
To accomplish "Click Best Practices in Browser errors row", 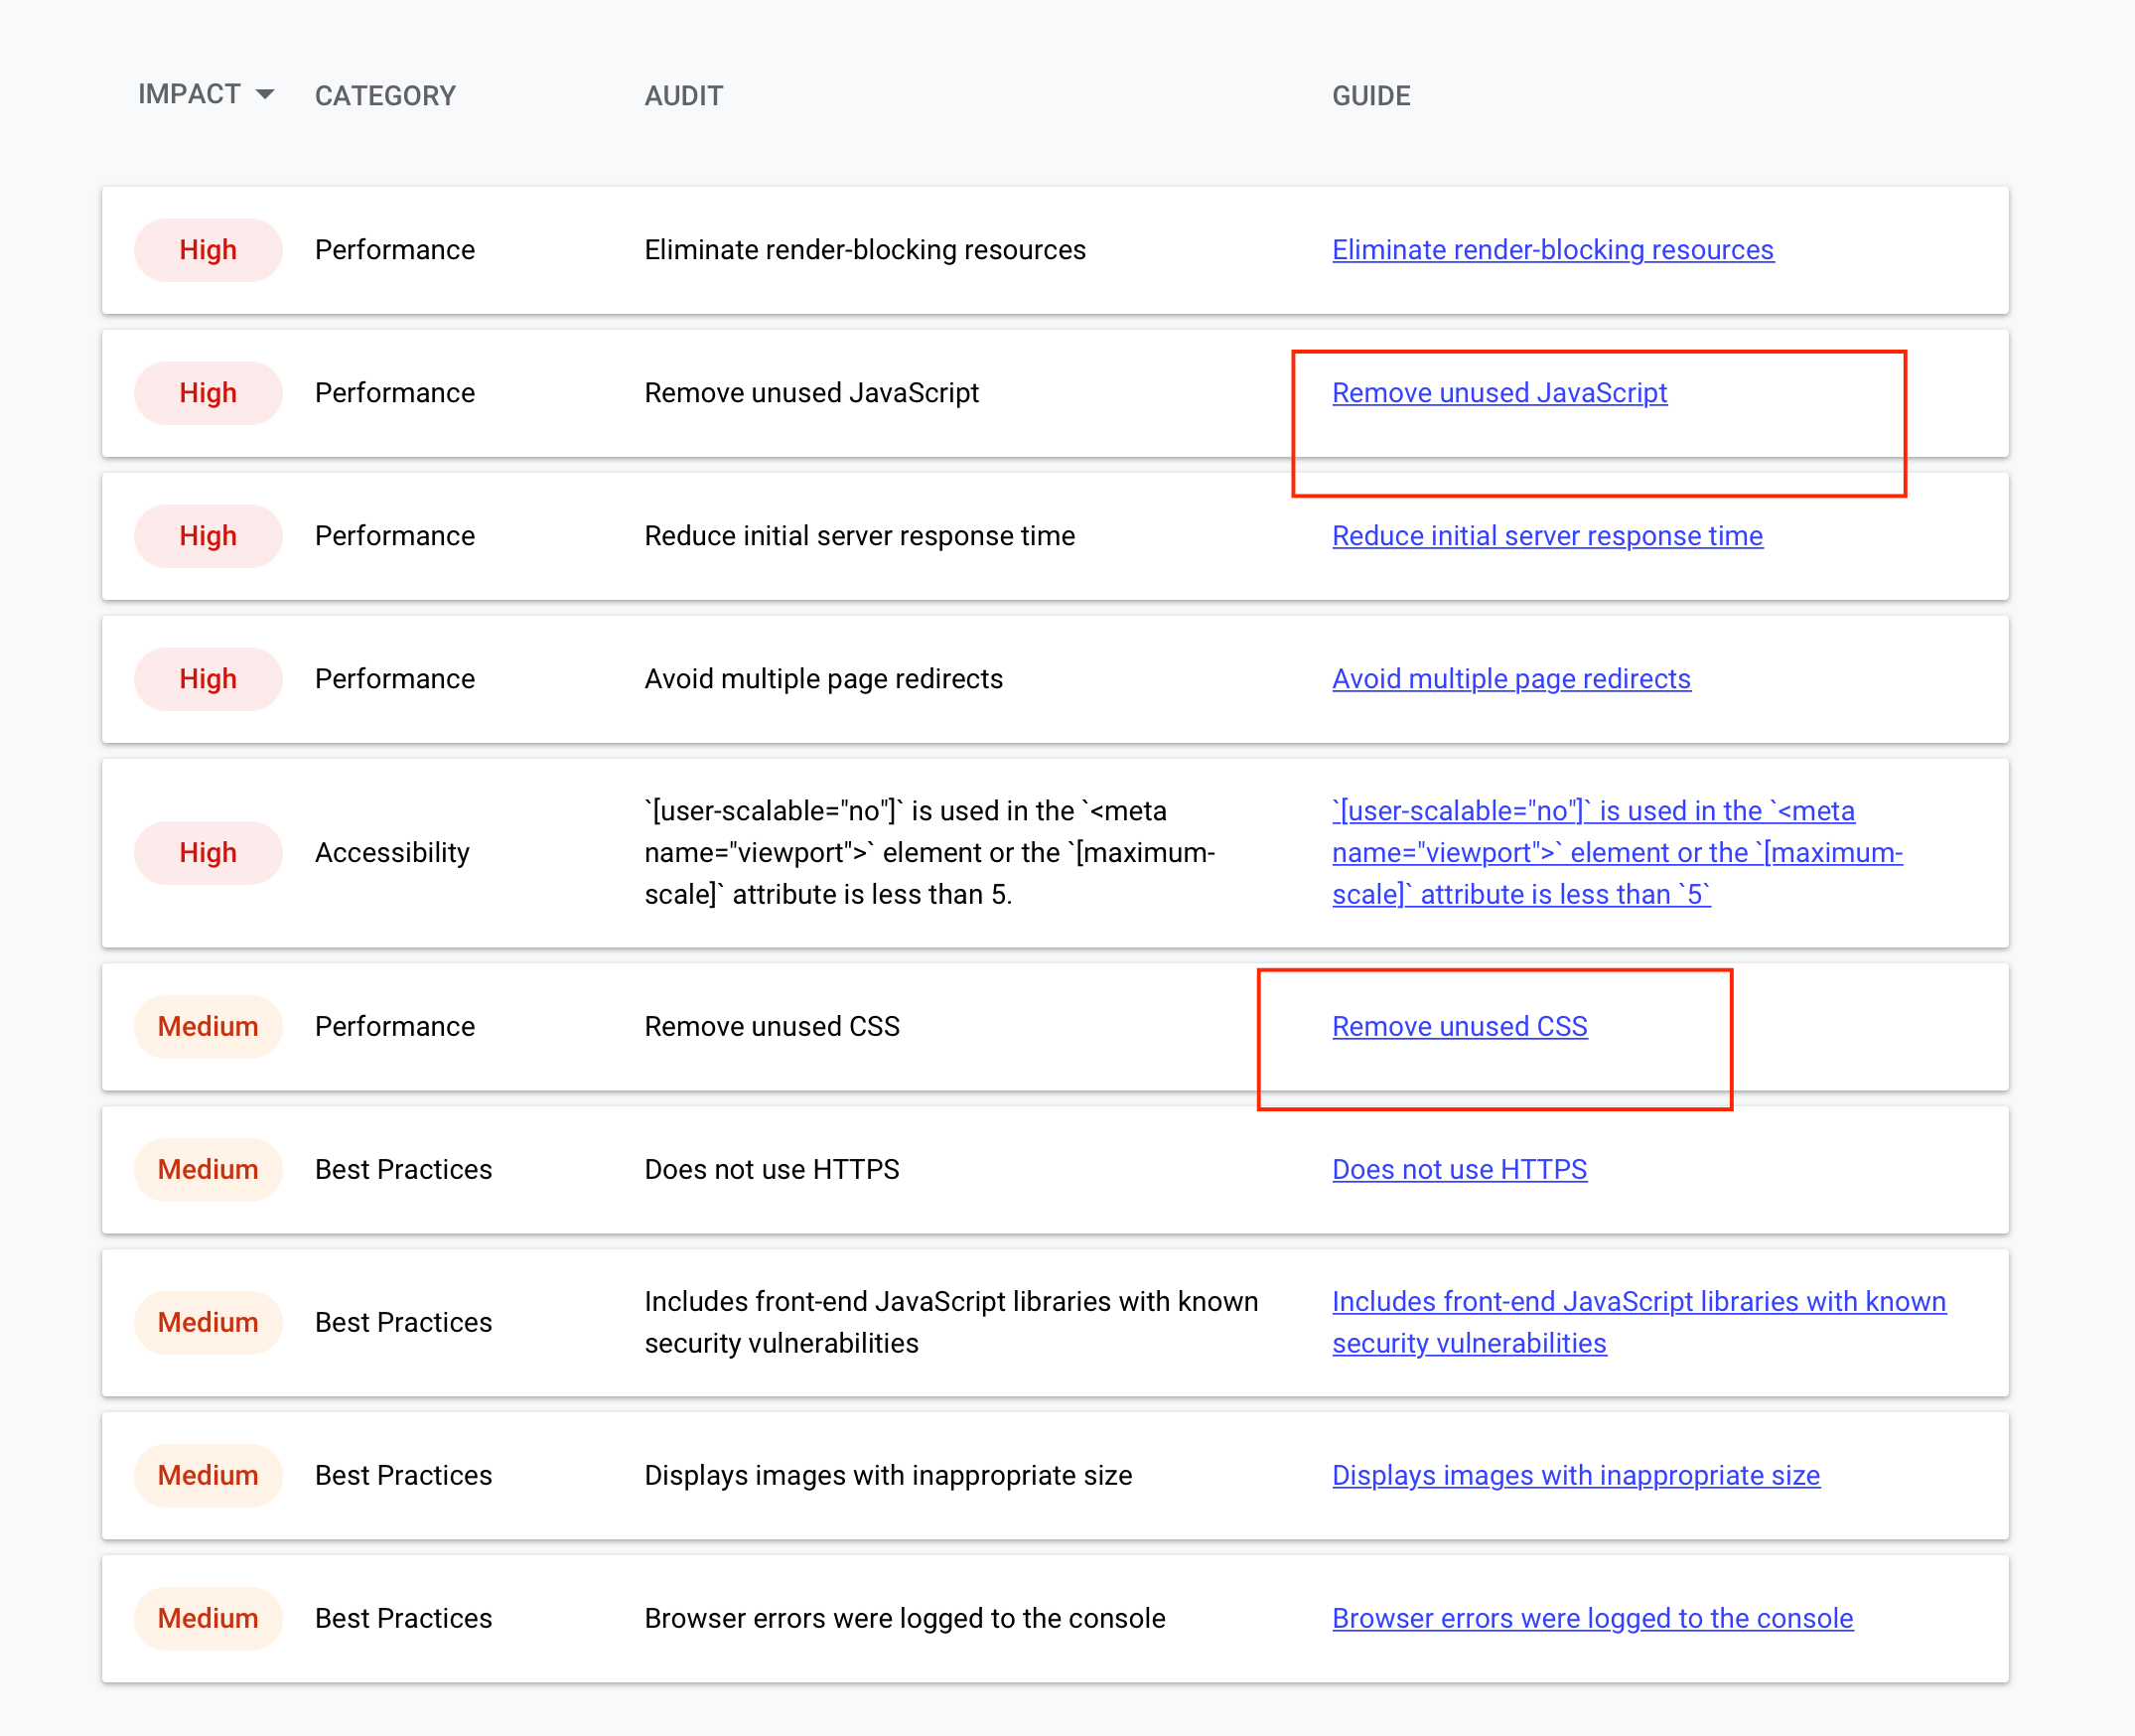I will click(x=403, y=1619).
